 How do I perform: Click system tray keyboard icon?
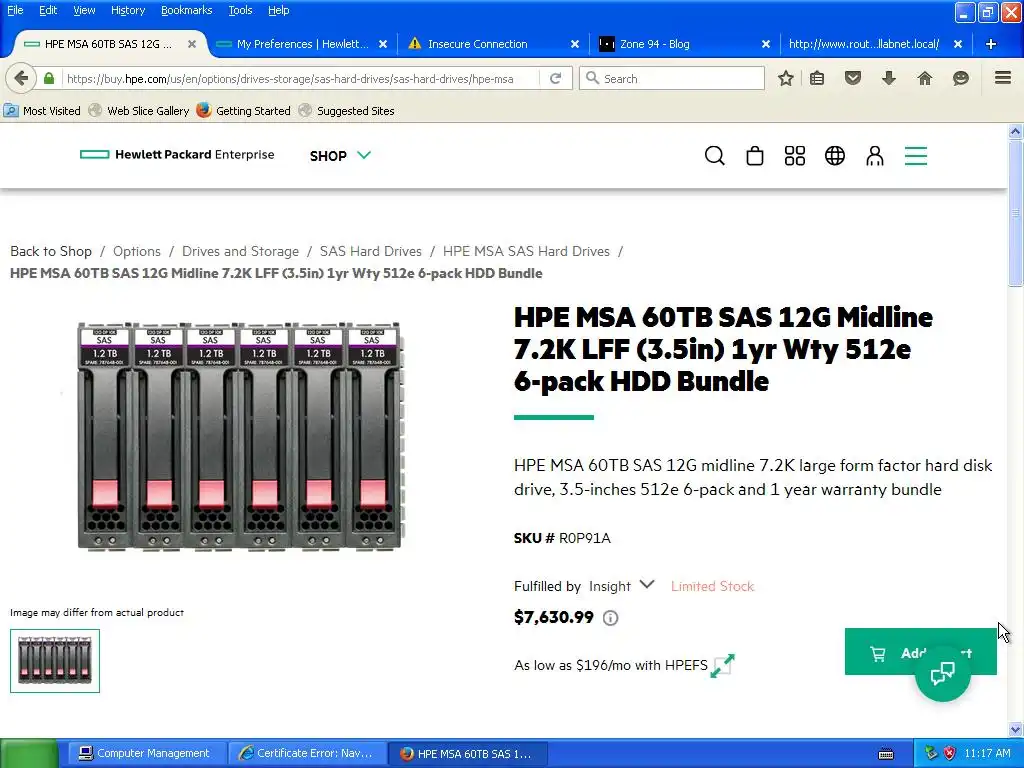[886, 754]
